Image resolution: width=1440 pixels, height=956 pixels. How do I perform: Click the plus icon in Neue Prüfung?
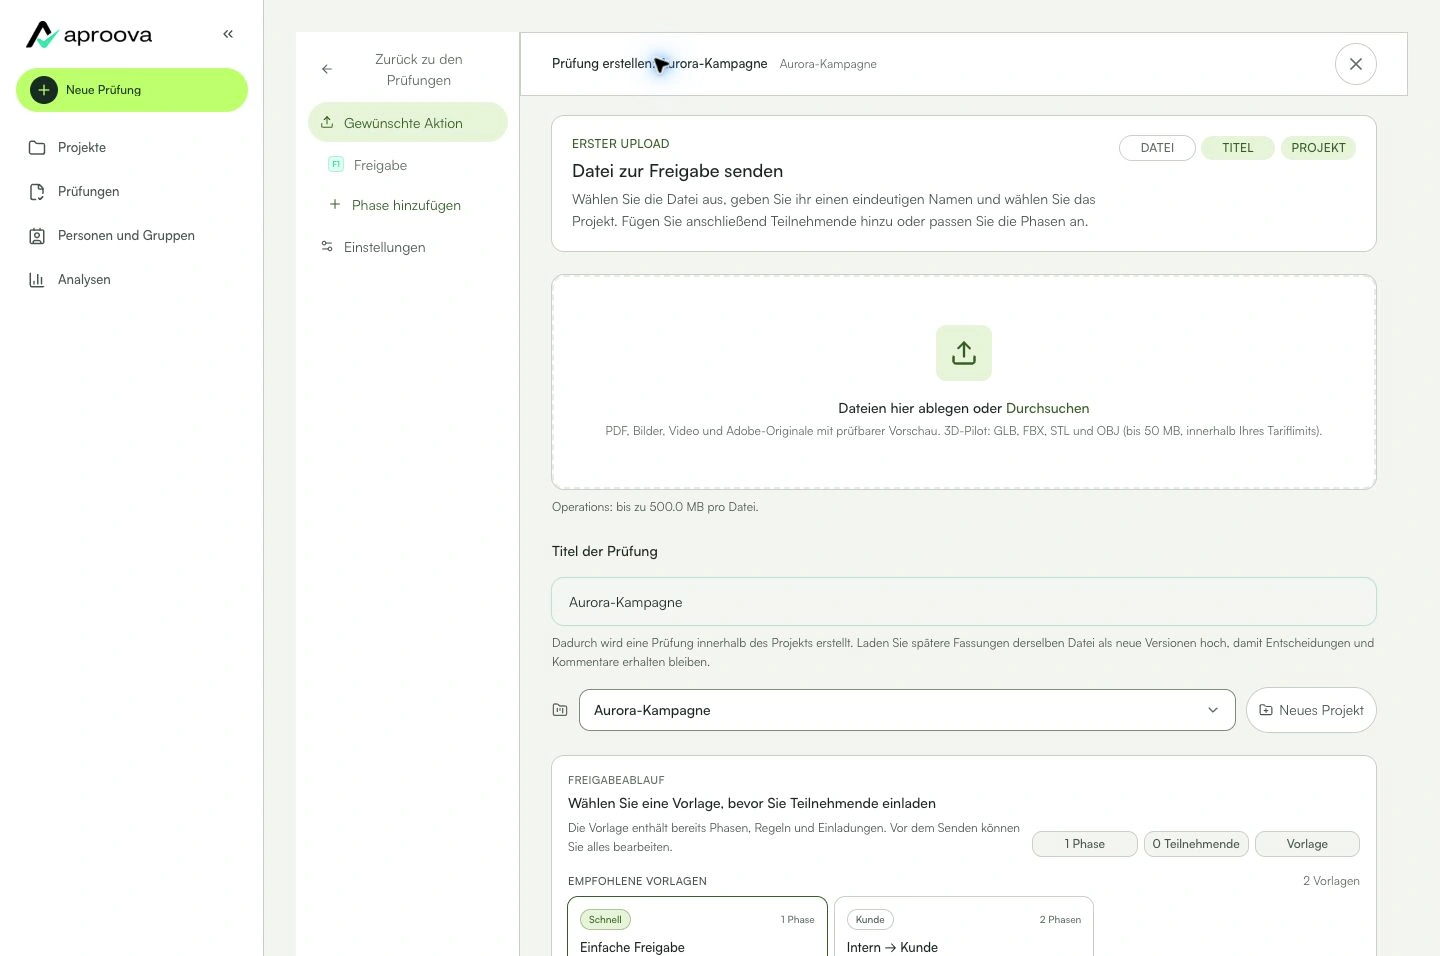pos(44,90)
